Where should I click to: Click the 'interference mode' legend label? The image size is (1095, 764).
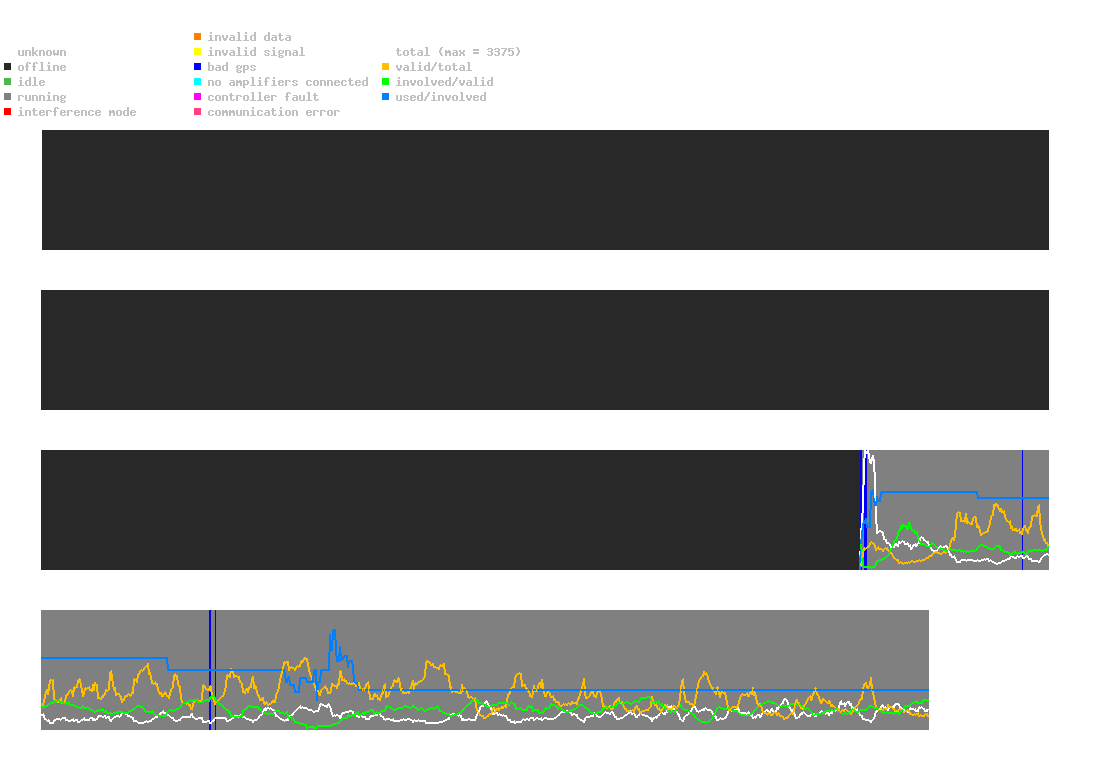click(x=77, y=112)
